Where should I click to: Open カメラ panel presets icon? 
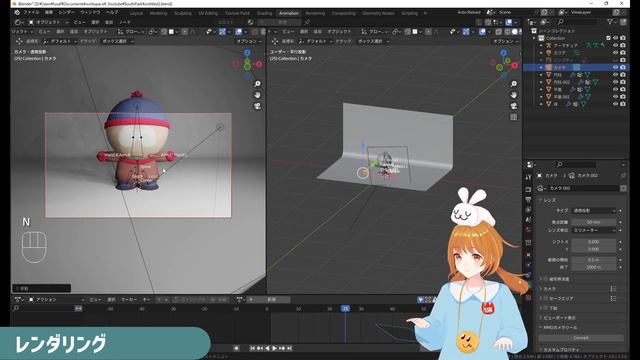click(x=613, y=289)
